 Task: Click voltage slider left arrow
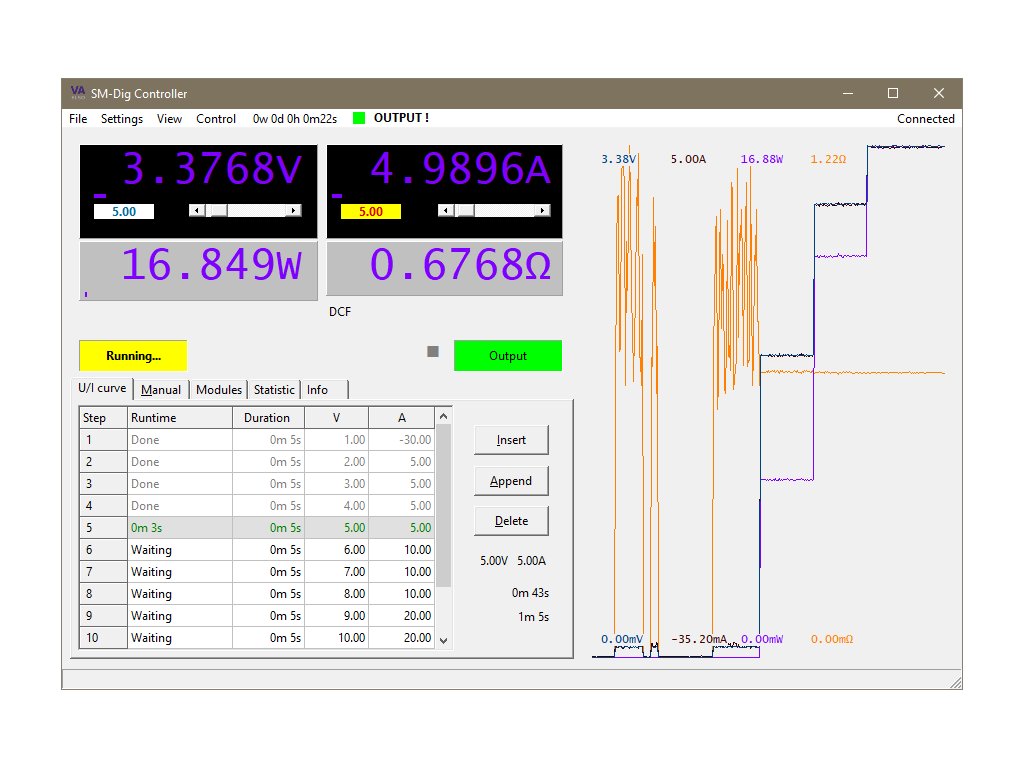pyautogui.click(x=195, y=211)
